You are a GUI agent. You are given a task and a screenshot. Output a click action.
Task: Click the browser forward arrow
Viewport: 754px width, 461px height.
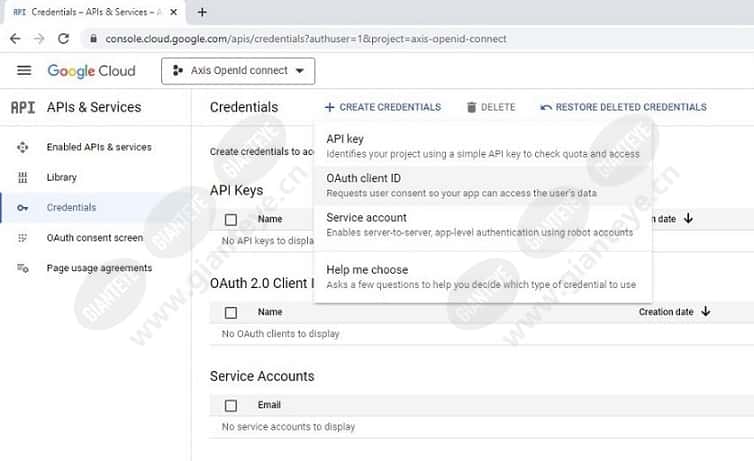pyautogui.click(x=39, y=39)
